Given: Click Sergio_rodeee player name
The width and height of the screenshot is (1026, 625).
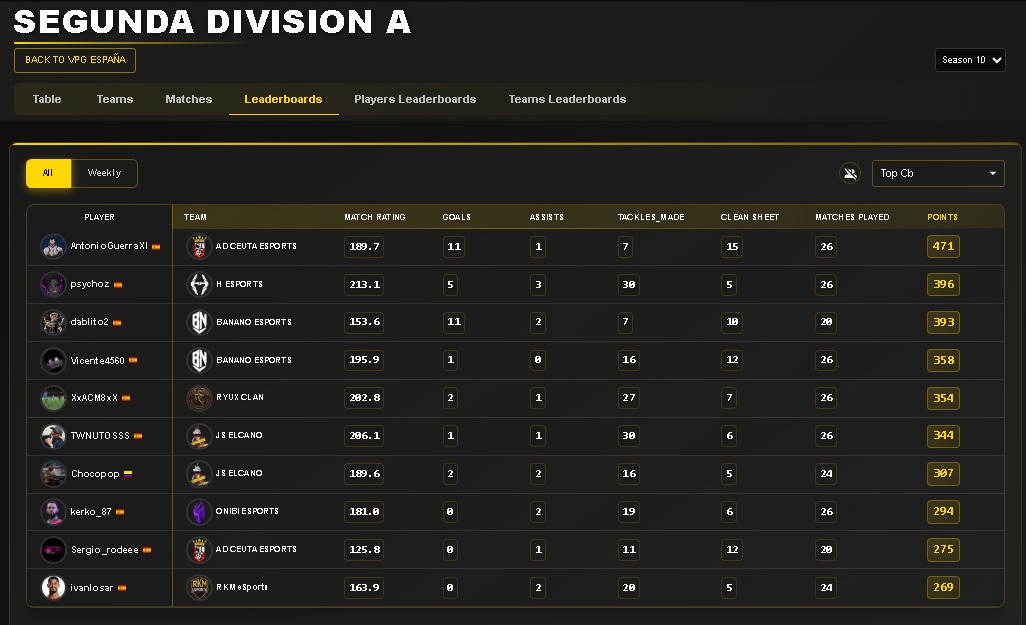Looking at the screenshot, I should (x=105, y=550).
